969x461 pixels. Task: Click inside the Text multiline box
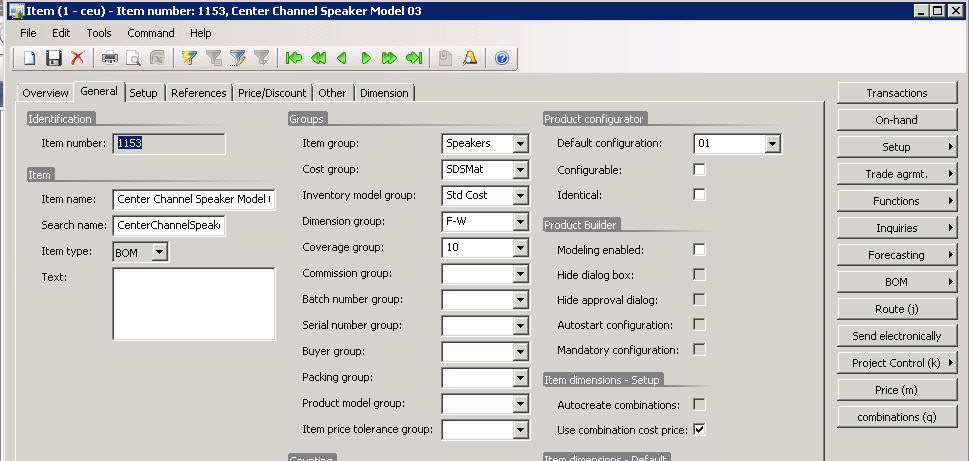193,303
